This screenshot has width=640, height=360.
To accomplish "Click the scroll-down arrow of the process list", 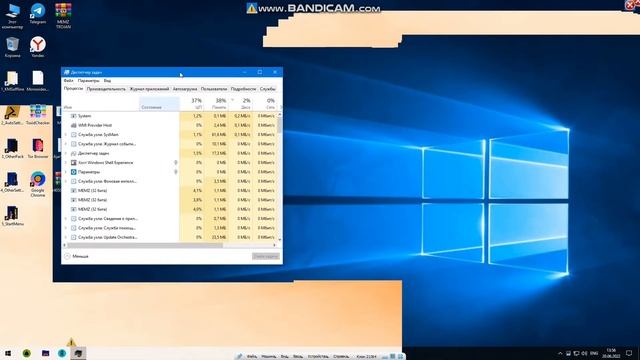I will pos(280,240).
